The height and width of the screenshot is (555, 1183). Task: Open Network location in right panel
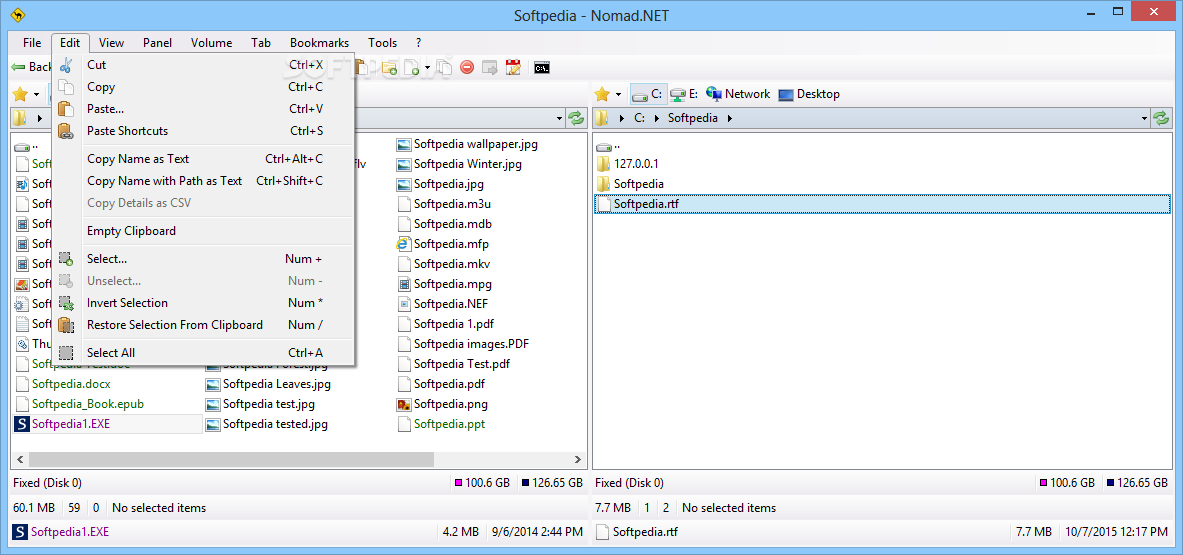click(x=738, y=94)
